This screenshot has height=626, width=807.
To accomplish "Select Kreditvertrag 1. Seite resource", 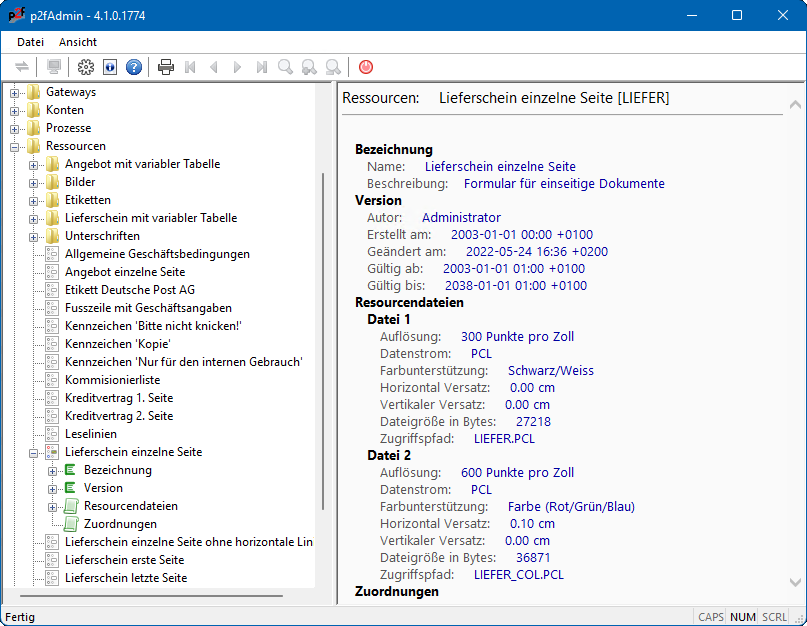I will 119,398.
